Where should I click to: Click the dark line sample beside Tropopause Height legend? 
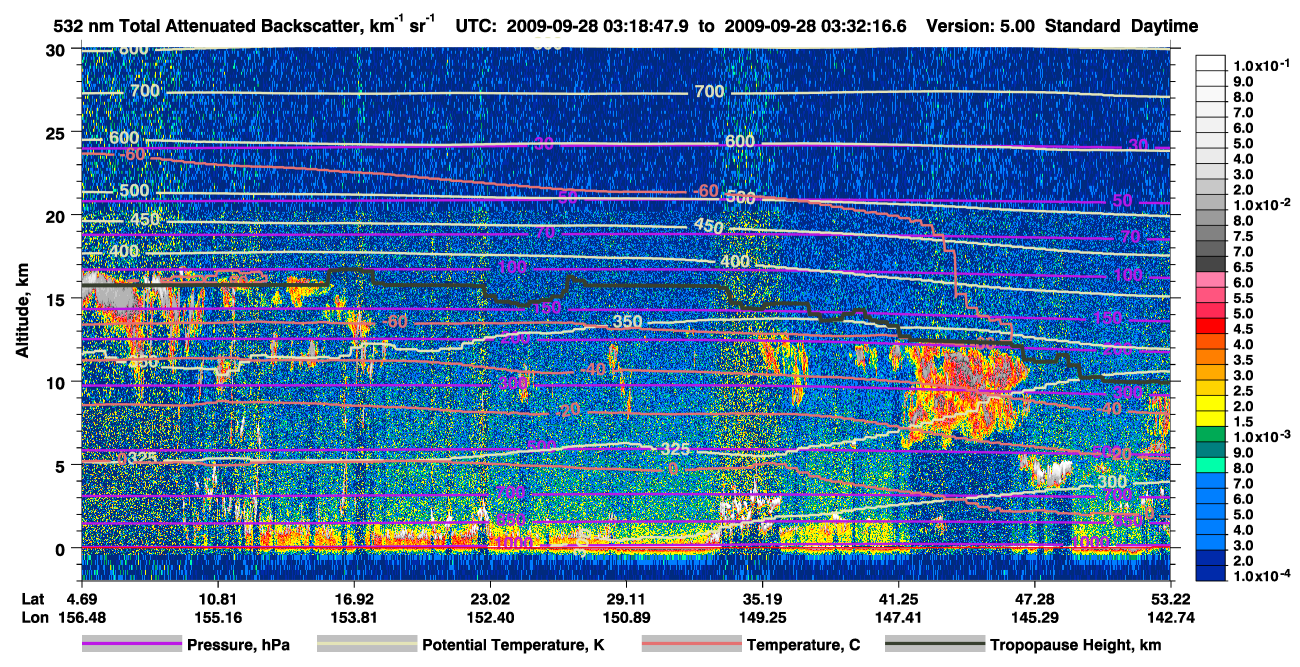934,645
